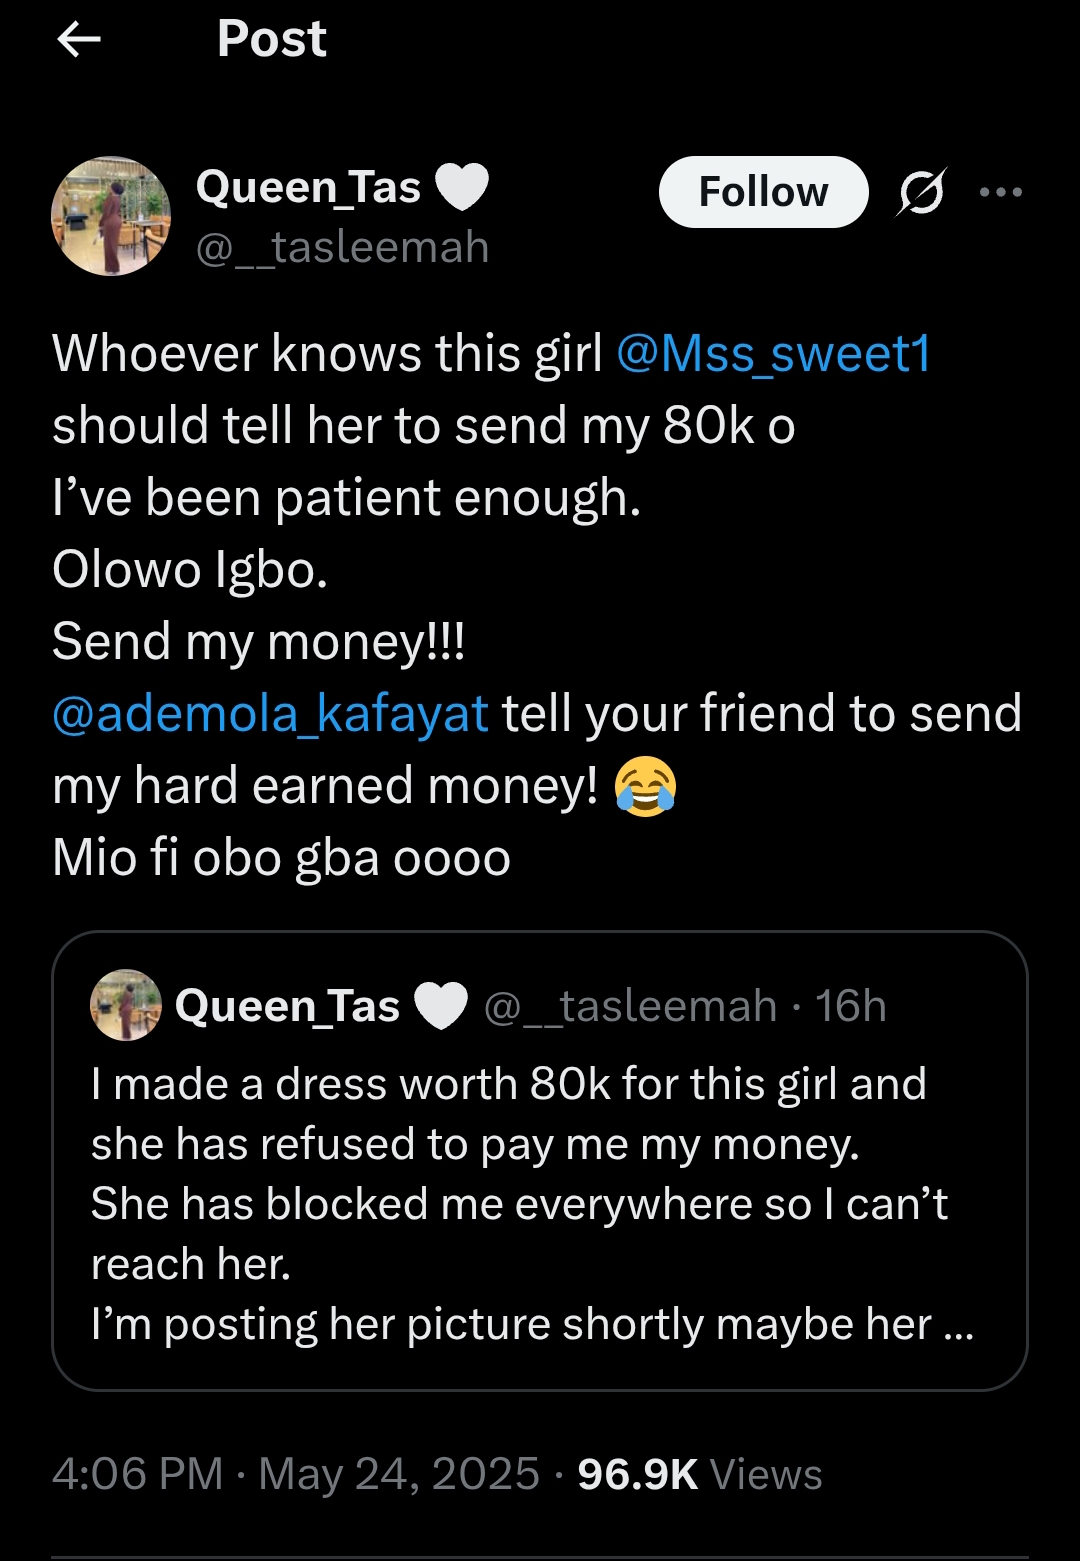
Task: Tap the Queen_Tas name in quoted post
Action: tap(287, 1006)
